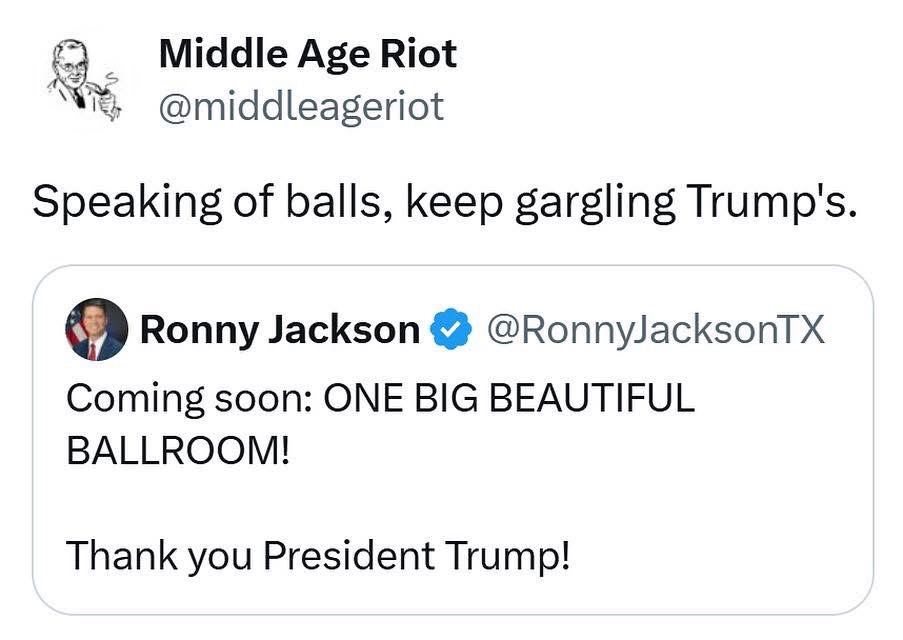Click the word "BALLROOM!" in quoted tweet
Image resolution: width=903 pixels, height=640 pixels.
pyautogui.click(x=178, y=448)
